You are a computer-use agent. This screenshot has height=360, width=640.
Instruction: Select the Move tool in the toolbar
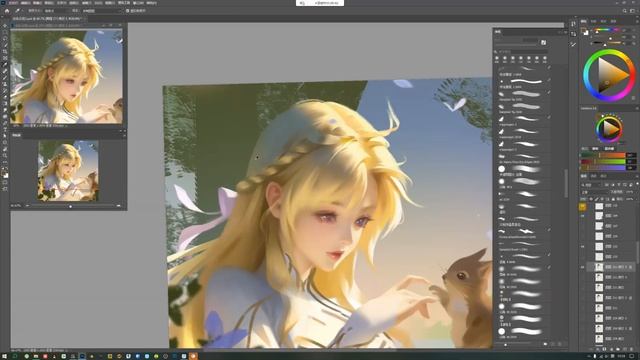pos(5,26)
